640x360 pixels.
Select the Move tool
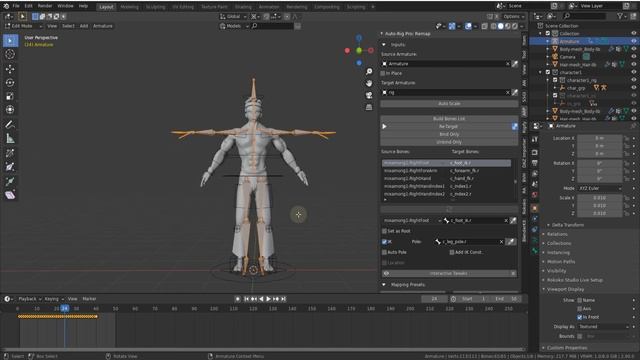tap(10, 69)
